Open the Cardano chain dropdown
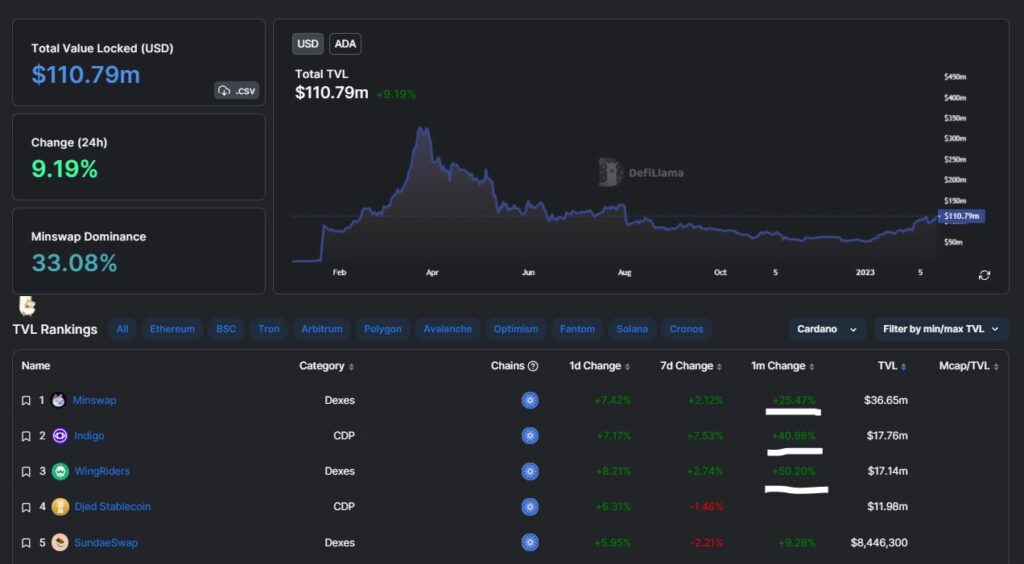Screen dimensions: 1024x564 pos(827,329)
